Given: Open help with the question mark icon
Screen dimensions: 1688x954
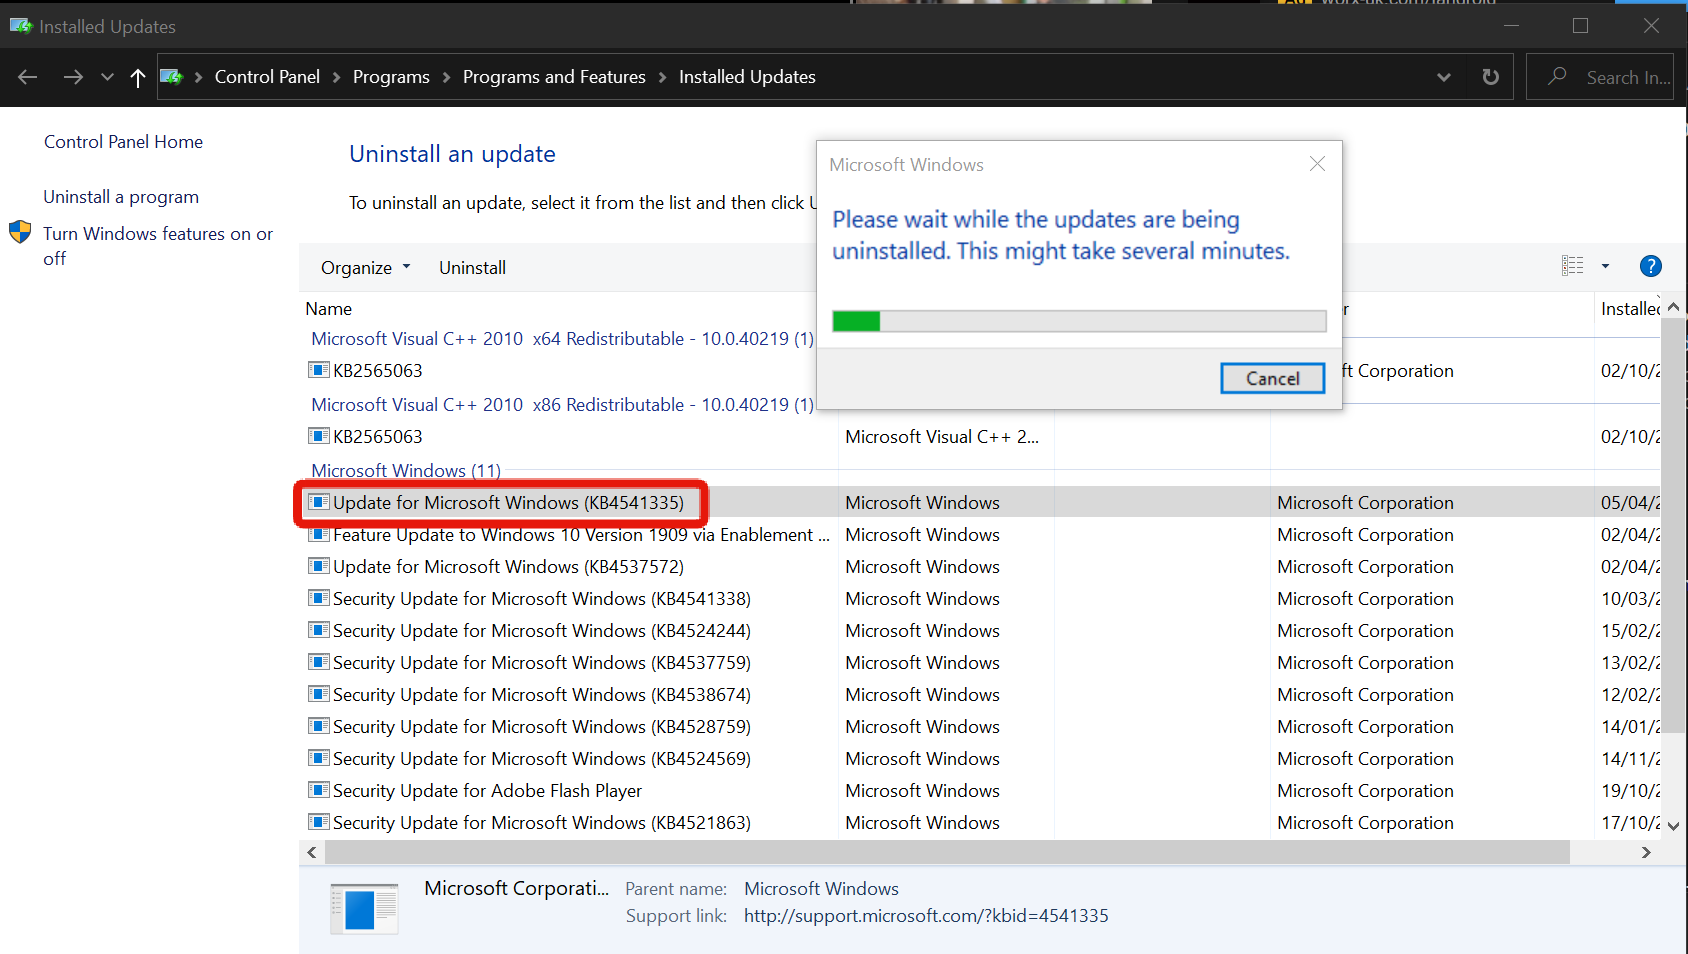Looking at the screenshot, I should (1651, 266).
